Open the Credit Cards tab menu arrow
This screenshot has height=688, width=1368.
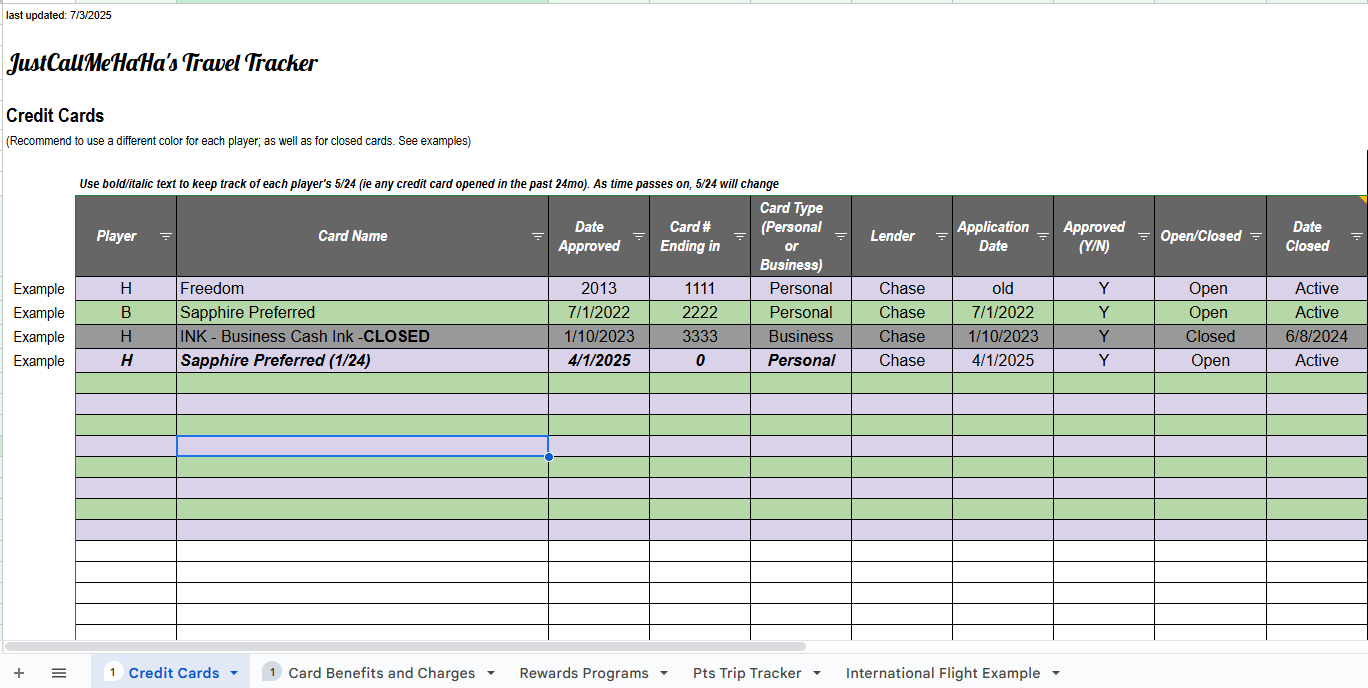(x=234, y=673)
